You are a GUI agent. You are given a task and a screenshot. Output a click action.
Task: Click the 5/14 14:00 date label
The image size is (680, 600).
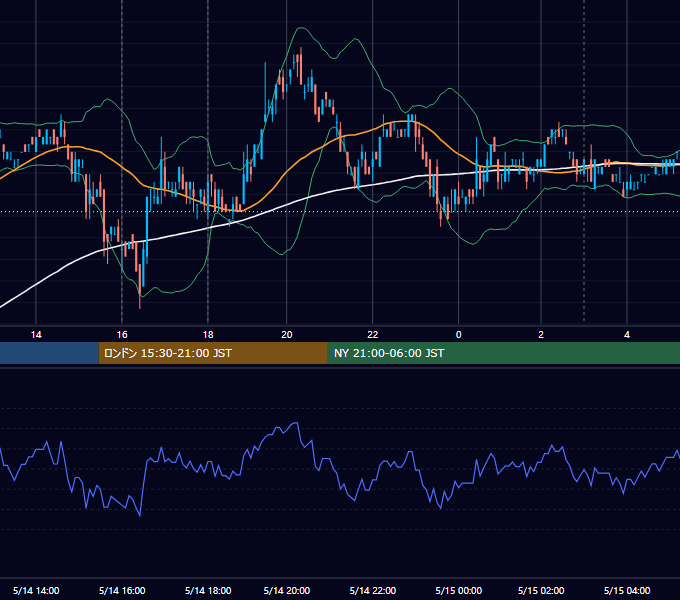(36, 590)
